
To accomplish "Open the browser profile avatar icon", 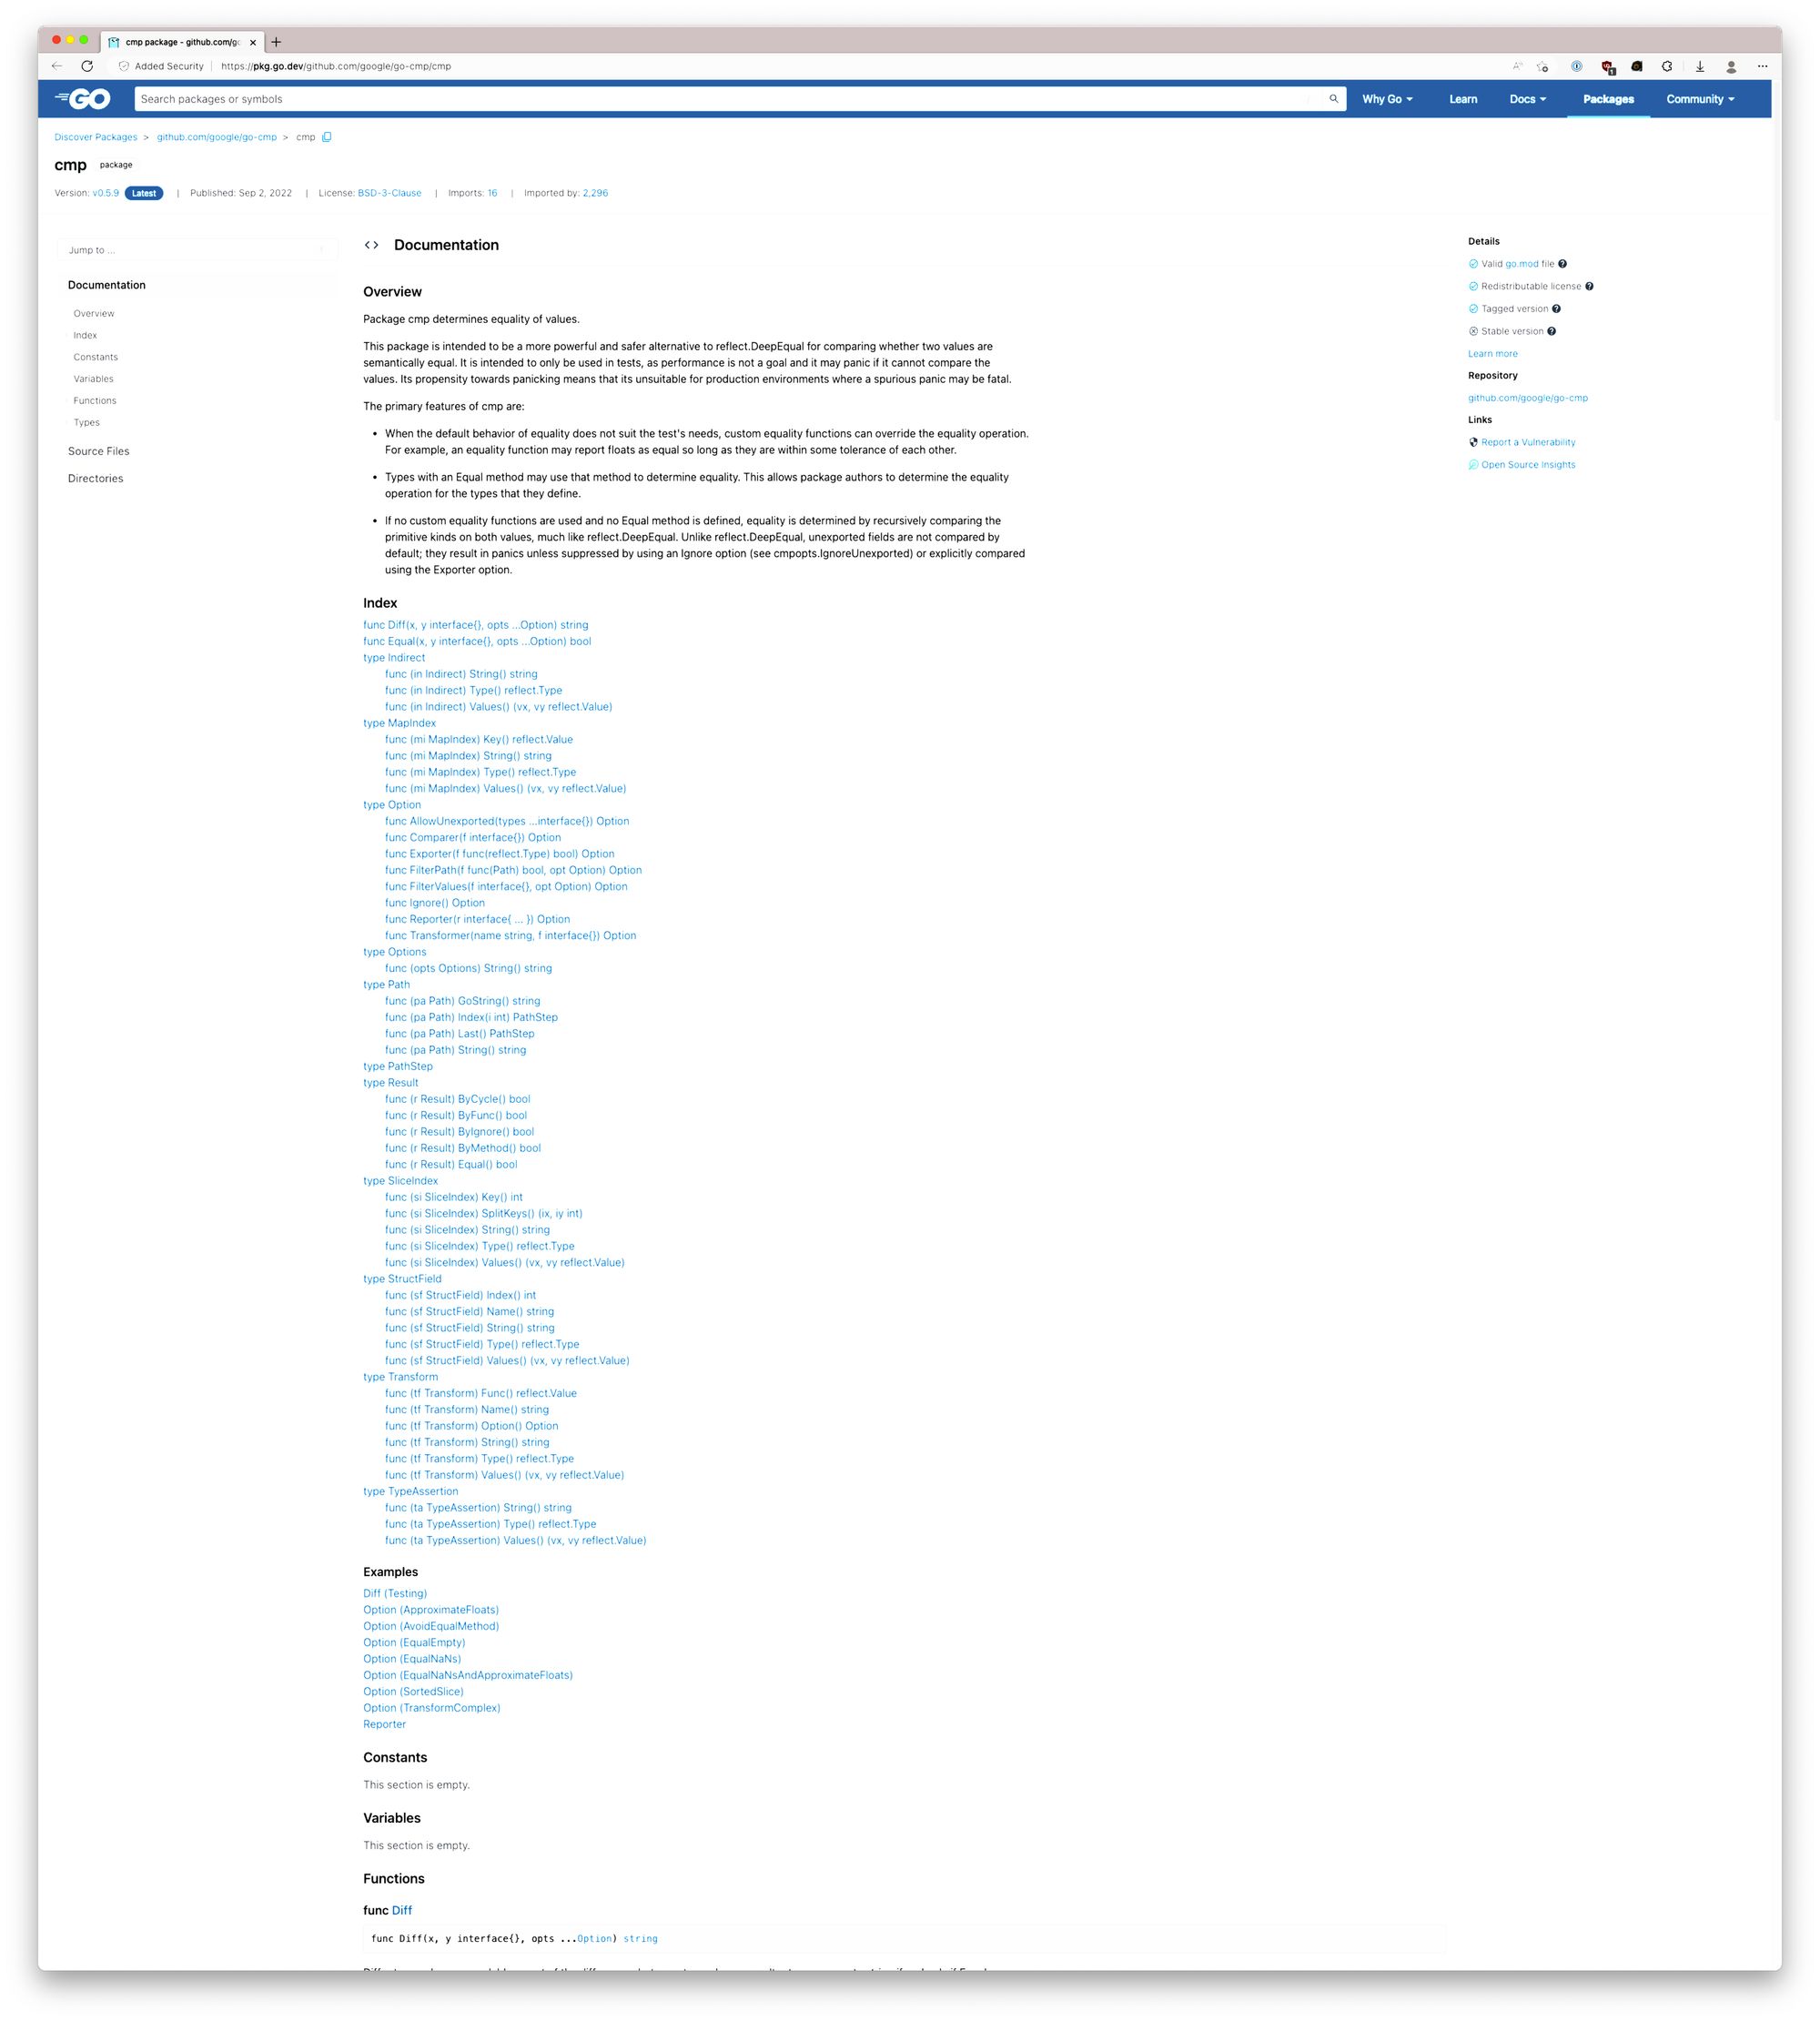I will click(1731, 66).
